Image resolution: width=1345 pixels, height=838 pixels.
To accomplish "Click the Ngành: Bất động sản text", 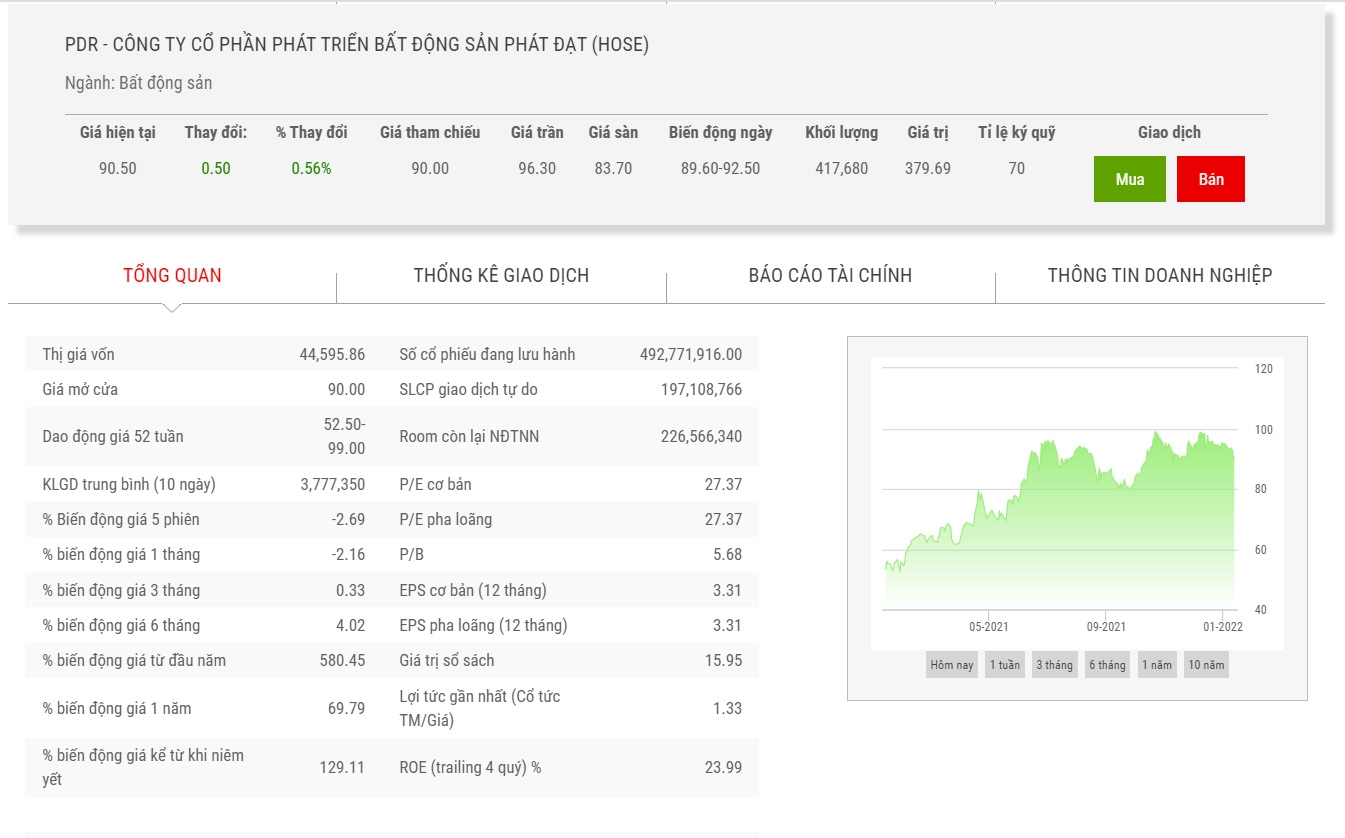I will point(139,84).
